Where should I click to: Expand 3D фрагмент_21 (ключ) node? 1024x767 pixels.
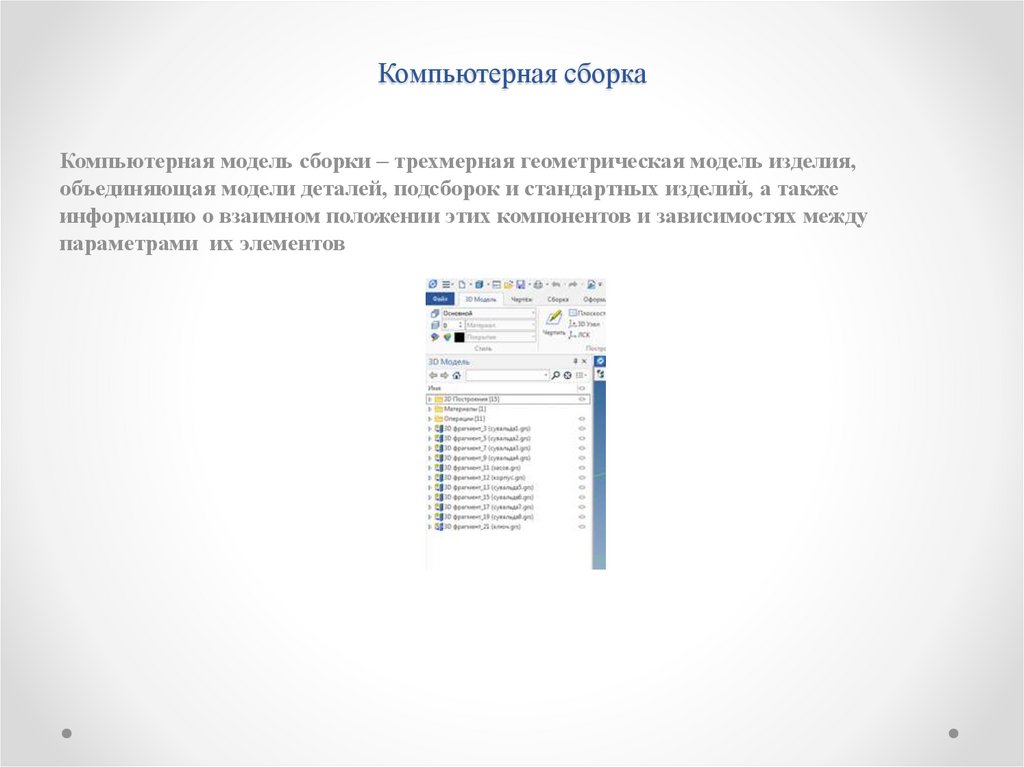coord(429,526)
